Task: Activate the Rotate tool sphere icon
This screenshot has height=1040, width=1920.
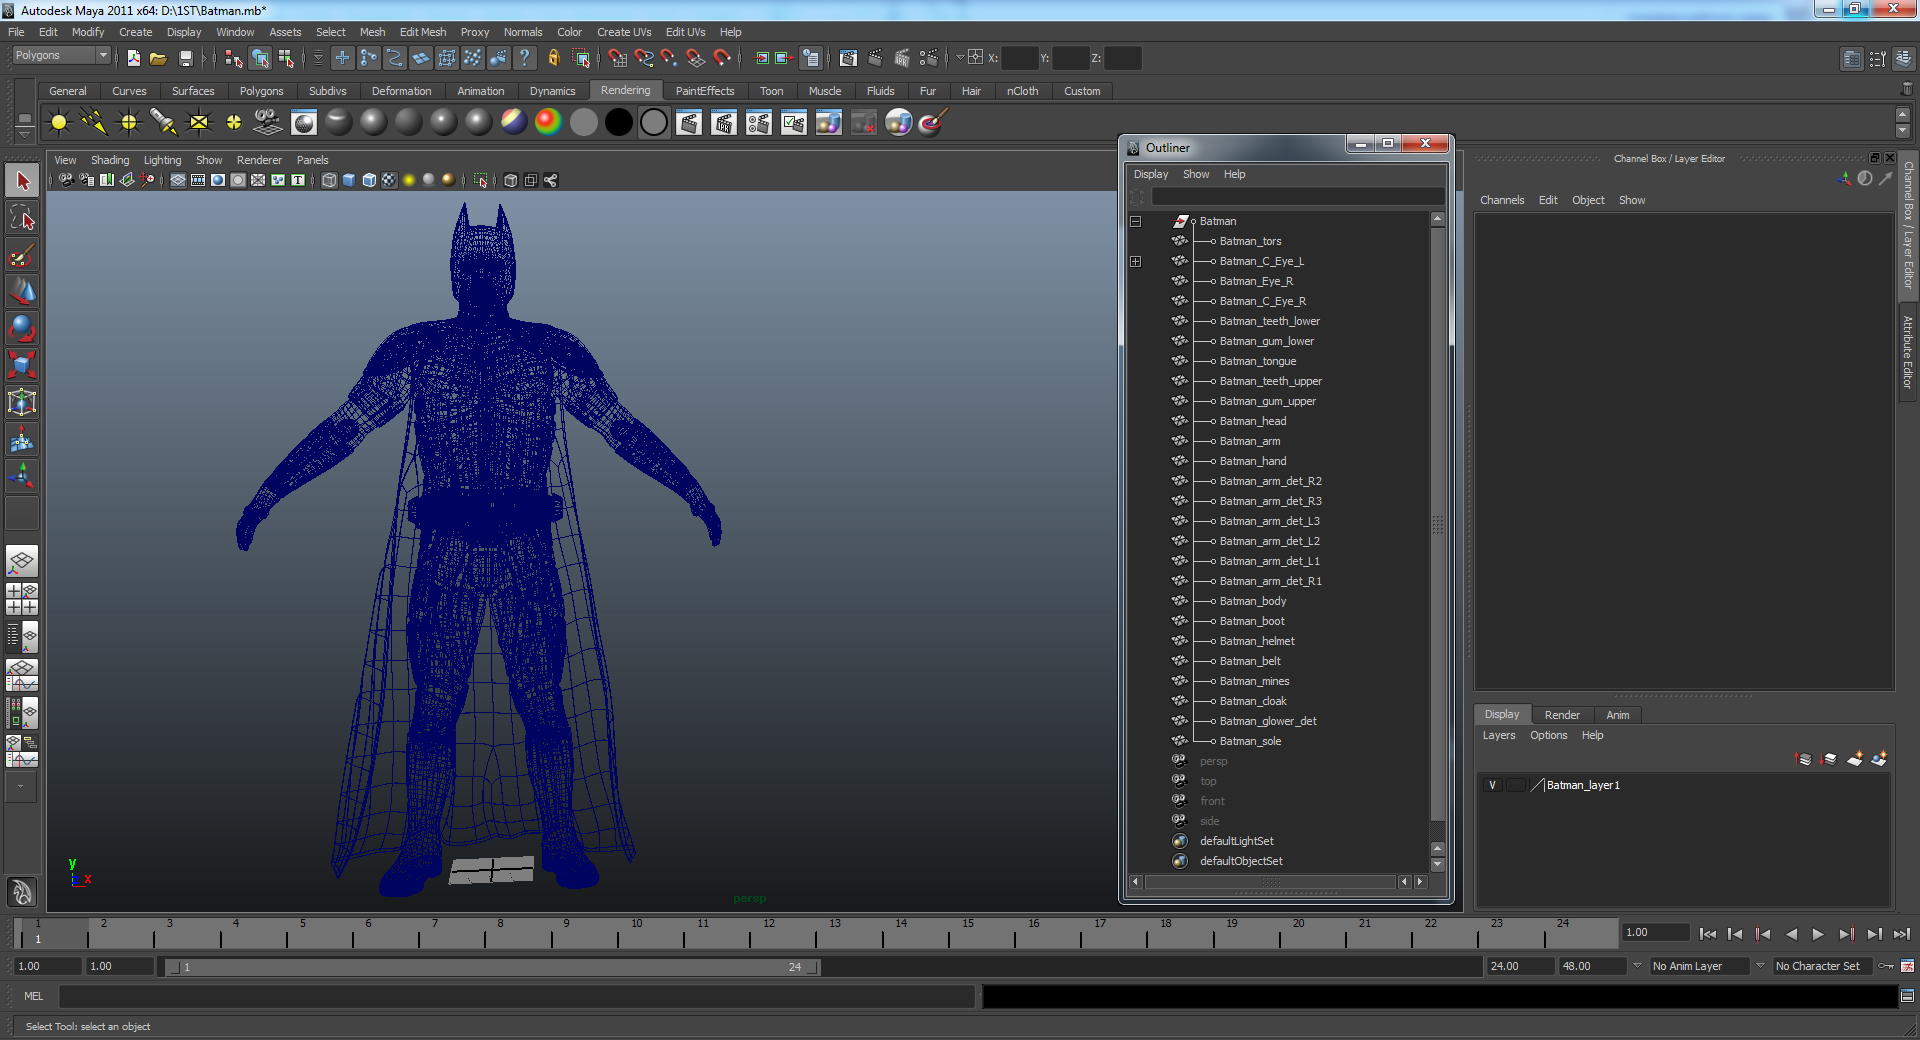Action: (x=22, y=329)
